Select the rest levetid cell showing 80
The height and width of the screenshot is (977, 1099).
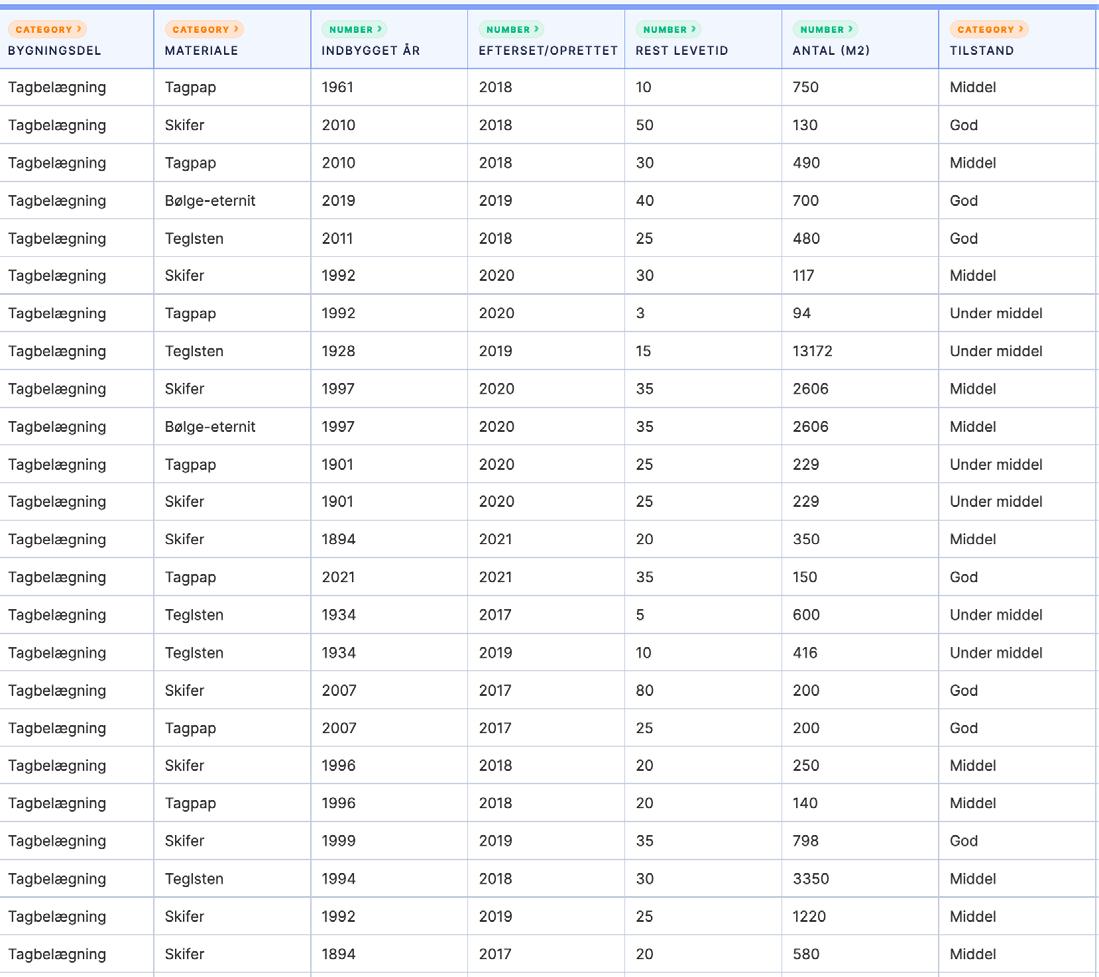(644, 690)
